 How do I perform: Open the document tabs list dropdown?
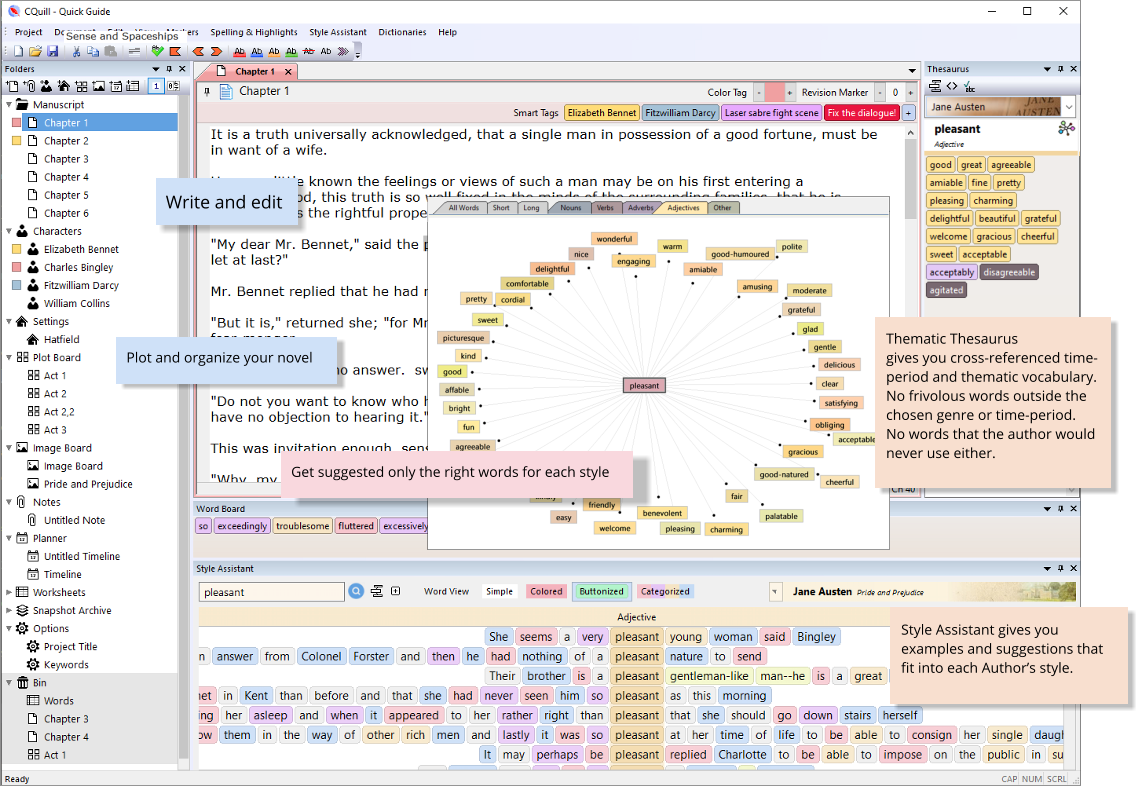(x=912, y=71)
